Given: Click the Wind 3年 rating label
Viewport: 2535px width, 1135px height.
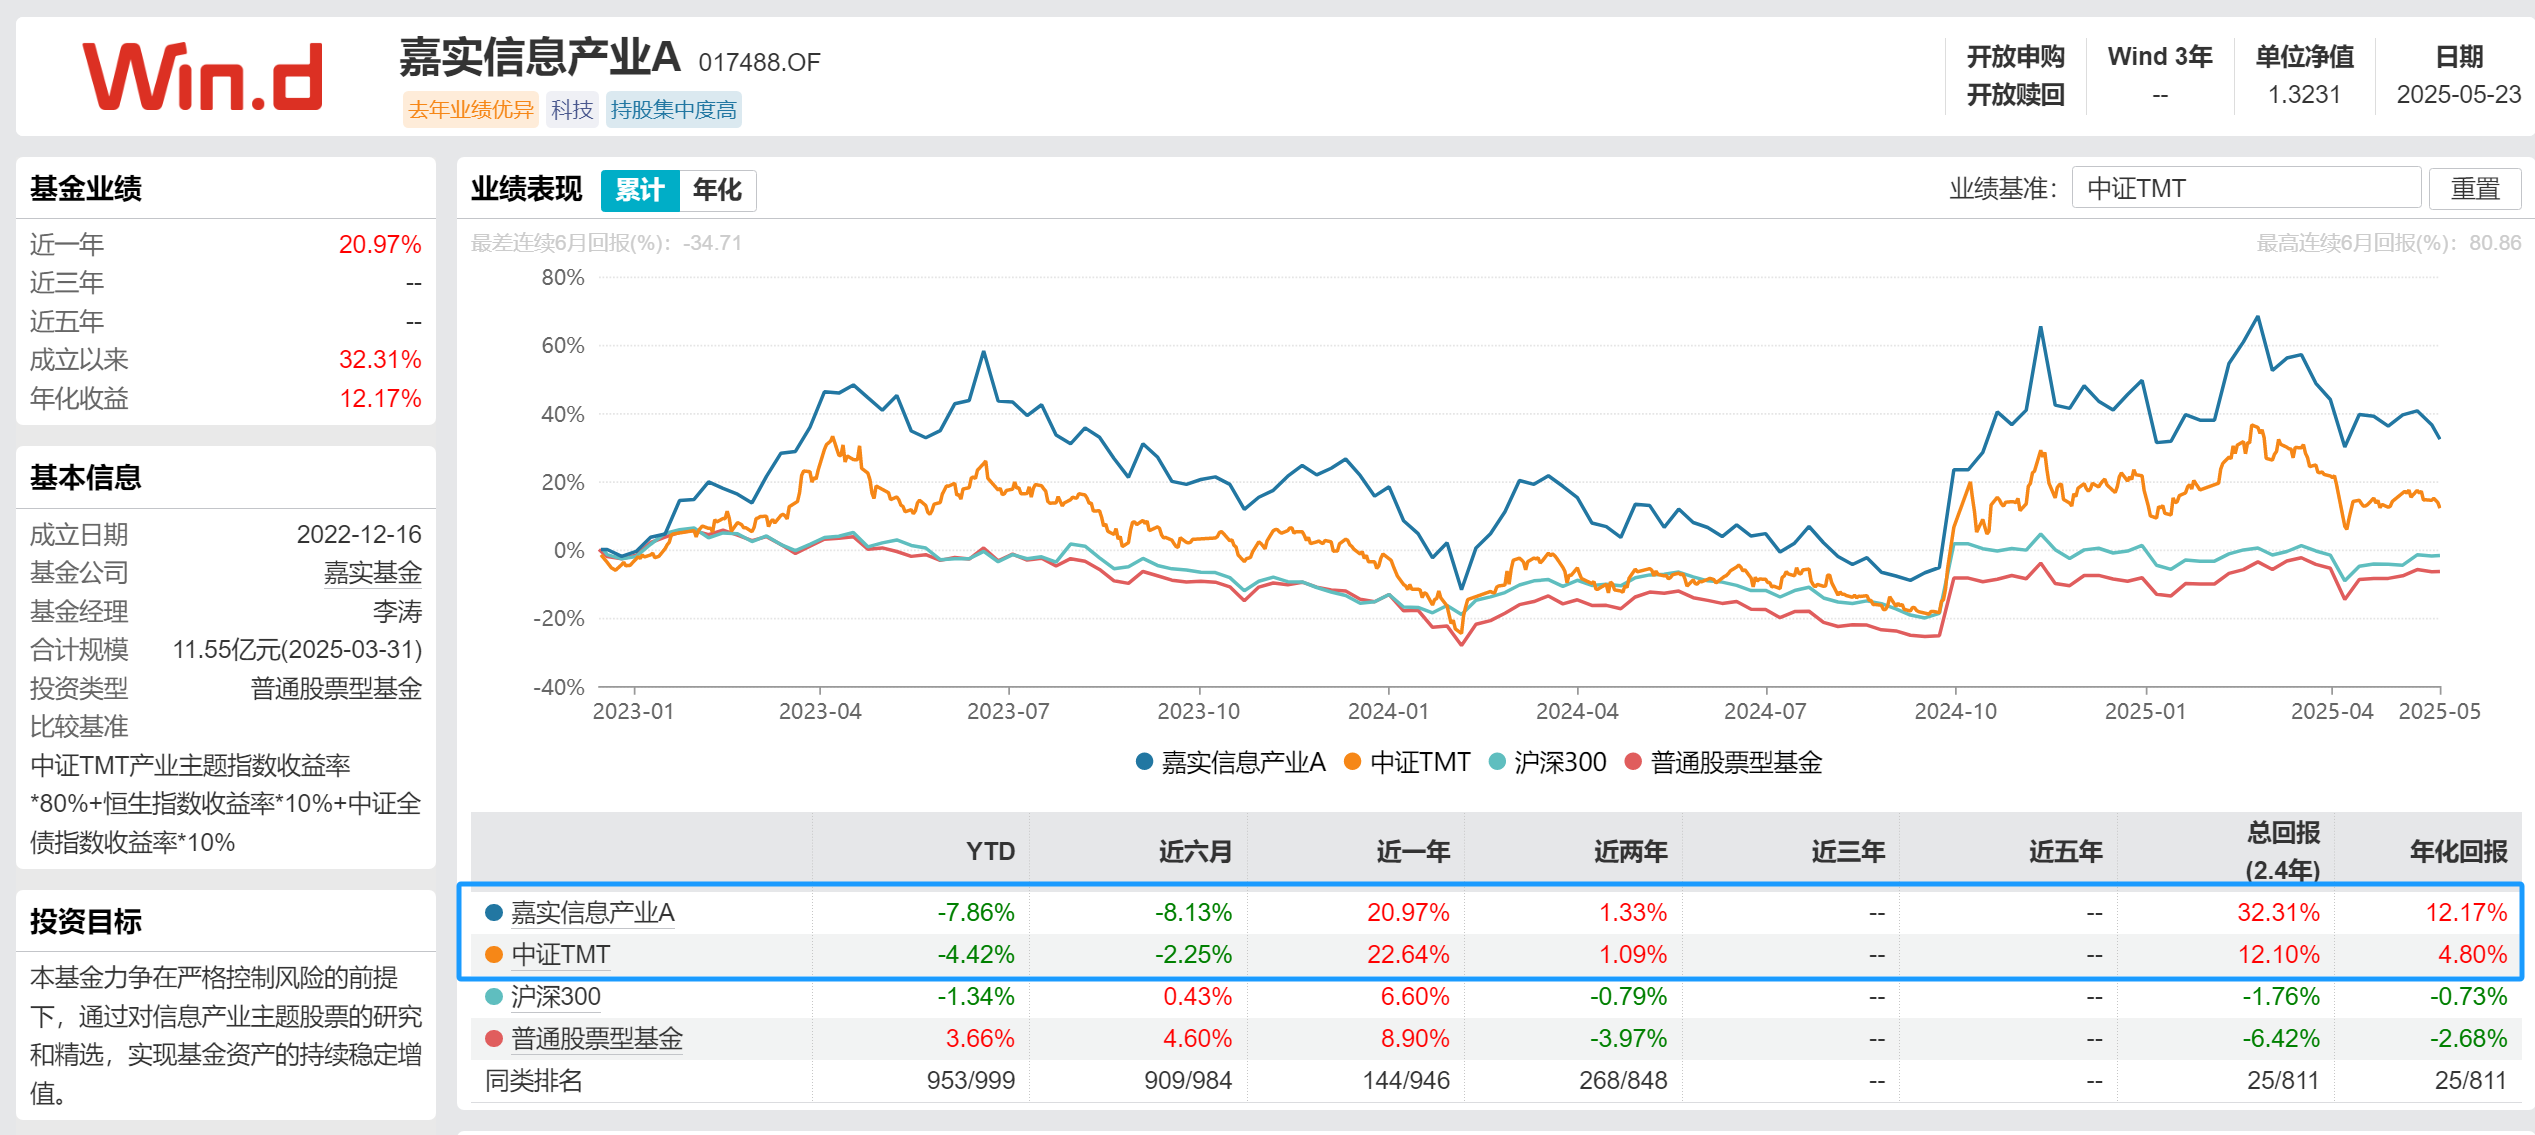Looking at the screenshot, I should point(2160,56).
